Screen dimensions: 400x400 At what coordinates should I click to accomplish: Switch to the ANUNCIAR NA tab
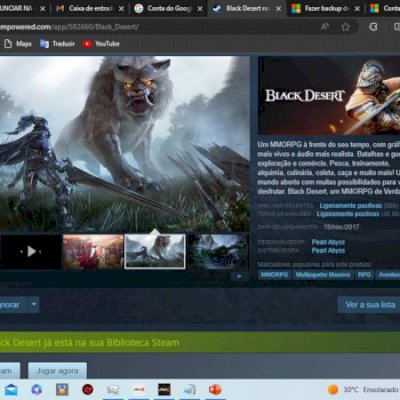pos(20,8)
